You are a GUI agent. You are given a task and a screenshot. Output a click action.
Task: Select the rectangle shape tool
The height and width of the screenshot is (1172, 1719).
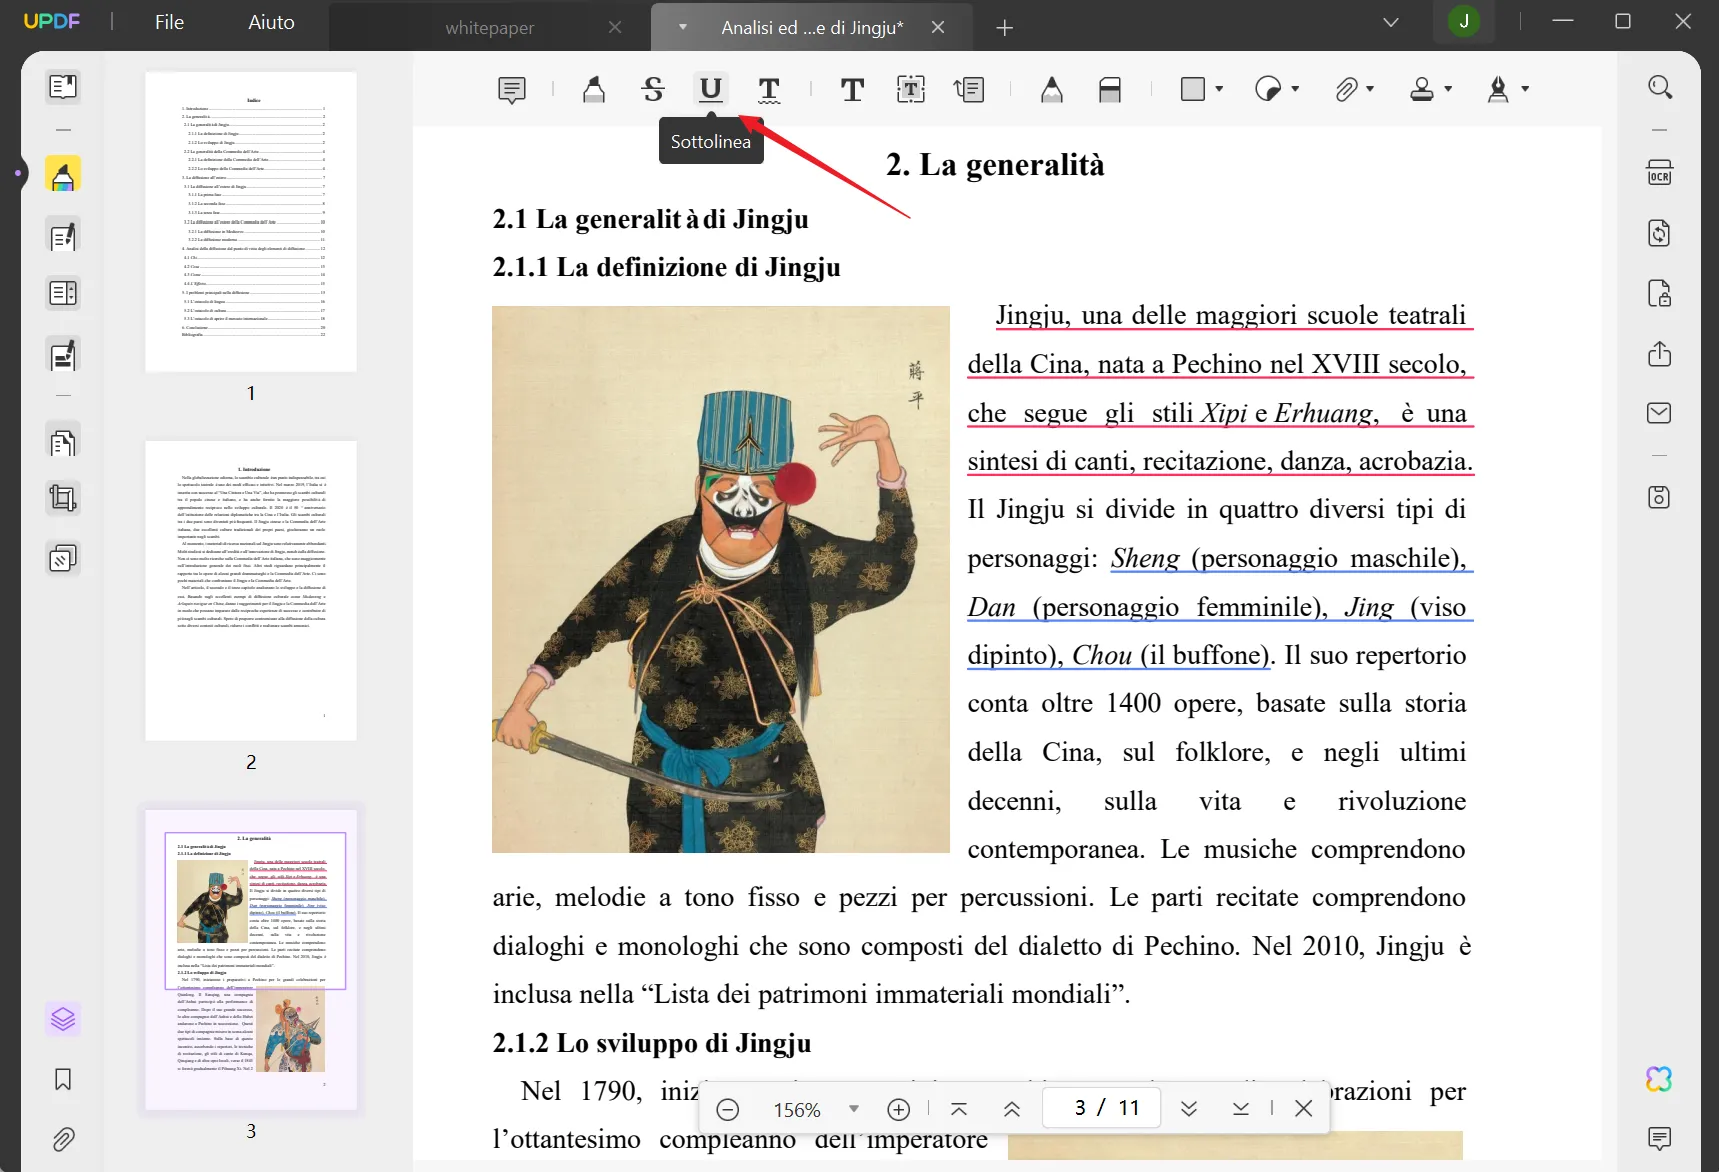coord(1192,89)
